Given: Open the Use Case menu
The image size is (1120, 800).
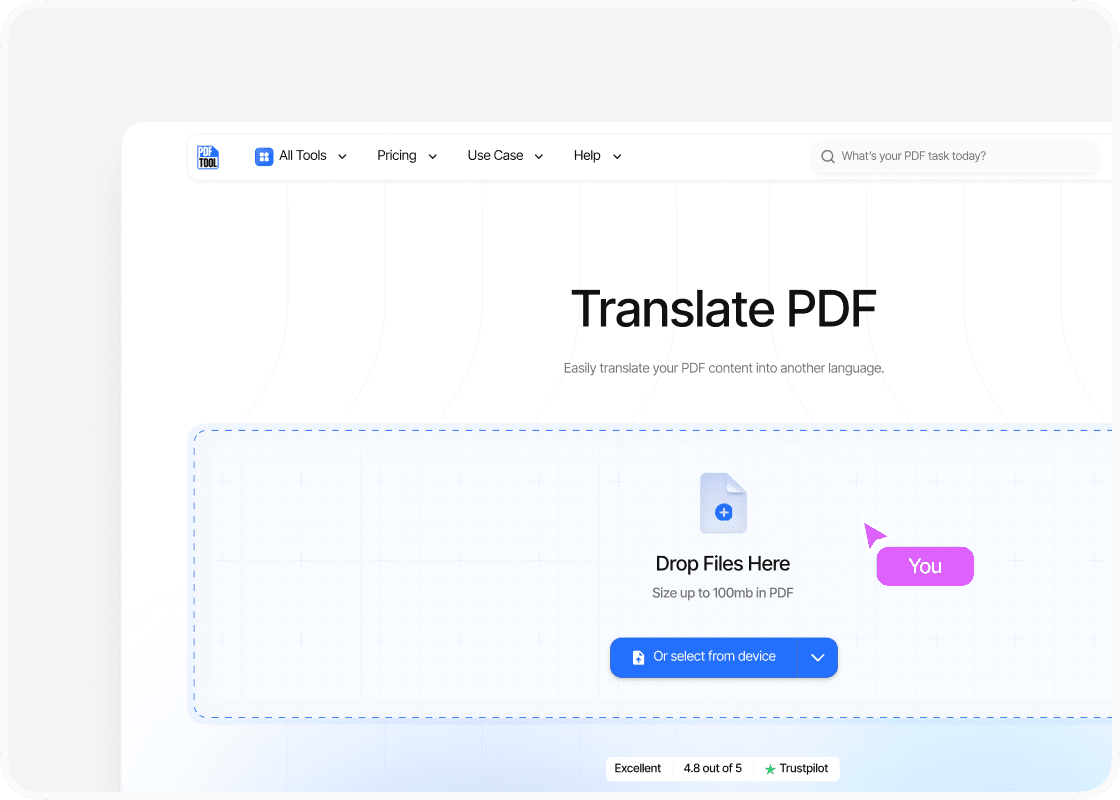Looking at the screenshot, I should pos(495,156).
